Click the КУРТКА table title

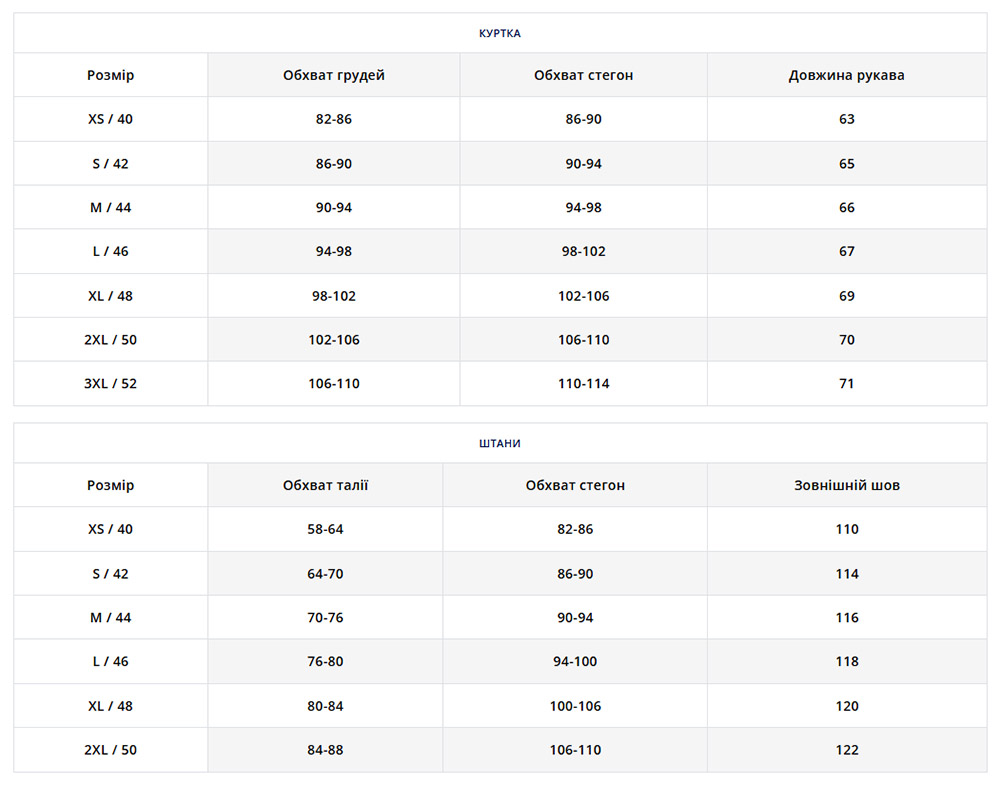click(x=499, y=33)
